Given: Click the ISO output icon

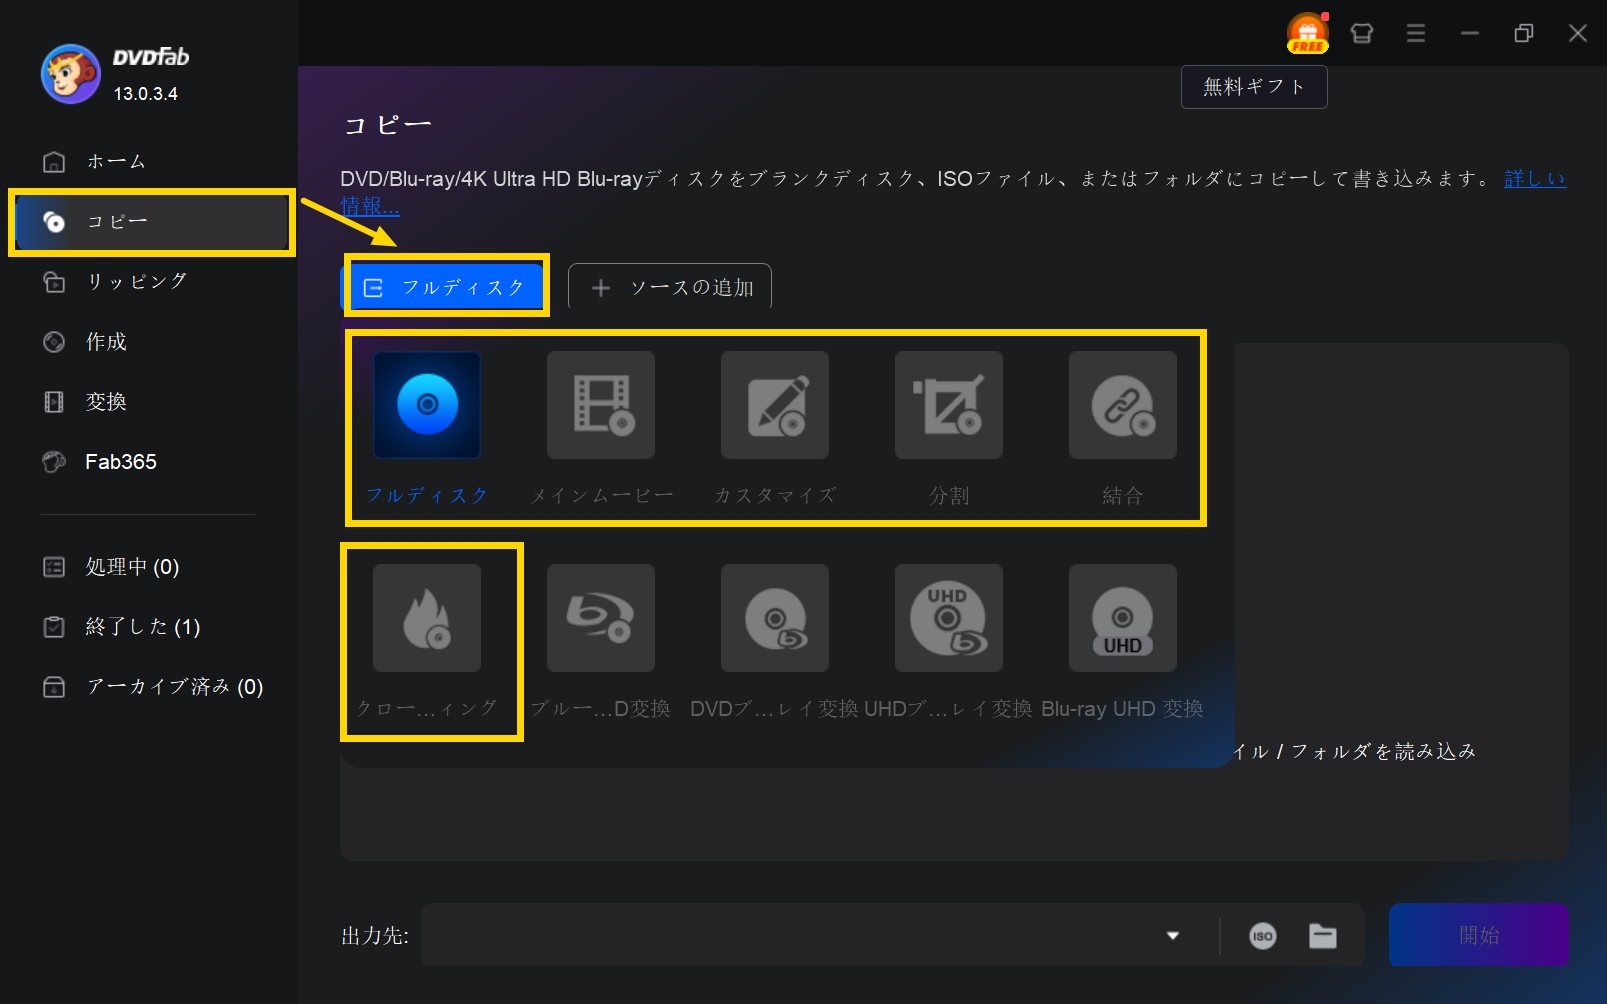Looking at the screenshot, I should tap(1263, 936).
